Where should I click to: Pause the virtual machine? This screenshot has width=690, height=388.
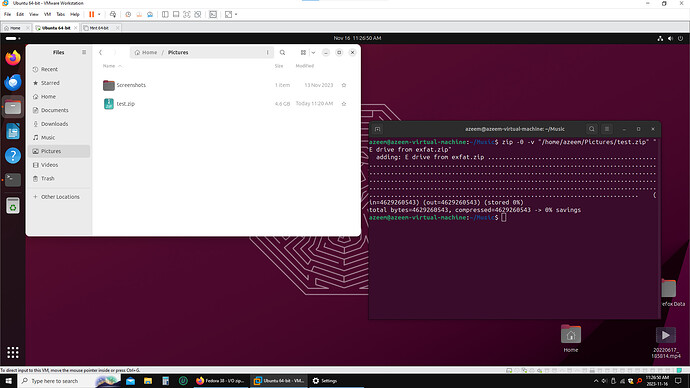click(92, 14)
